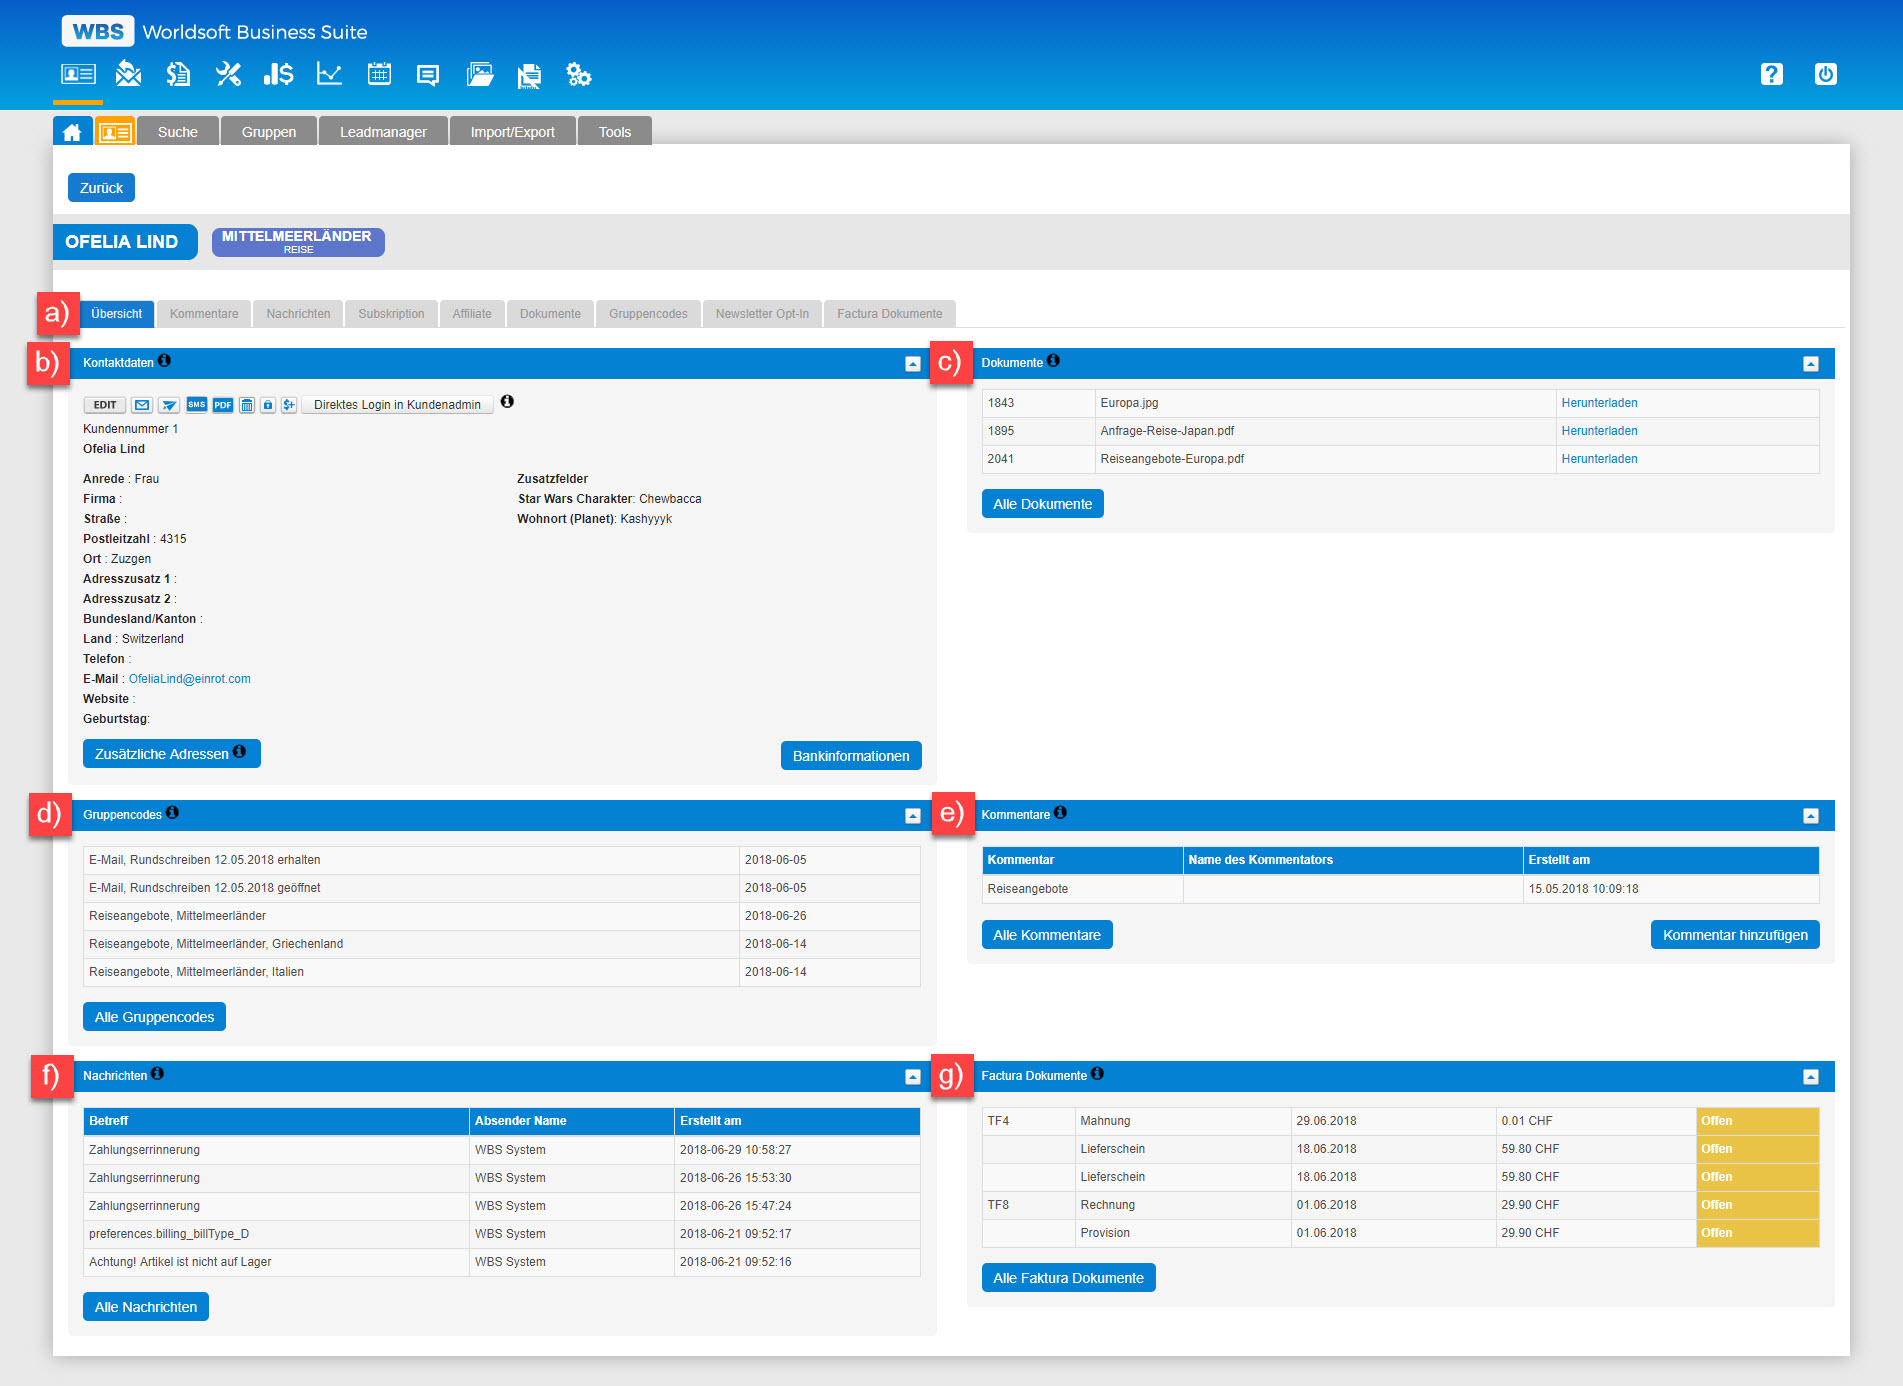Click Direktes Login in Kundenadmin button
Image resolution: width=1903 pixels, height=1386 pixels.
coord(397,405)
